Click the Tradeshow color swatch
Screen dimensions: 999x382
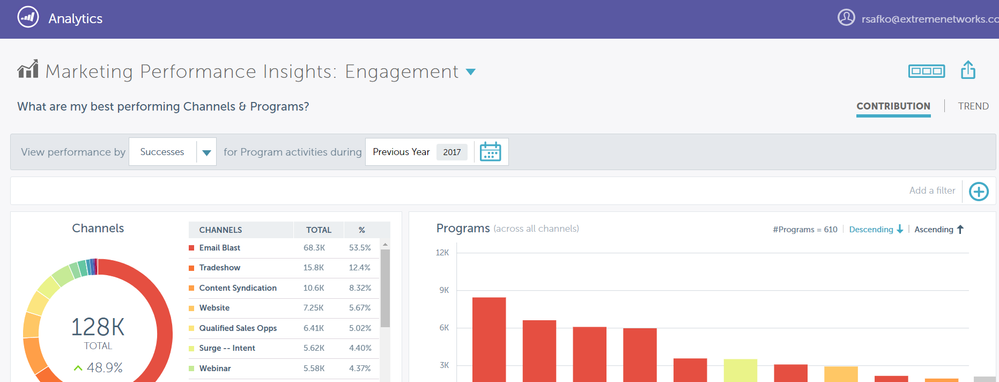tap(191, 268)
